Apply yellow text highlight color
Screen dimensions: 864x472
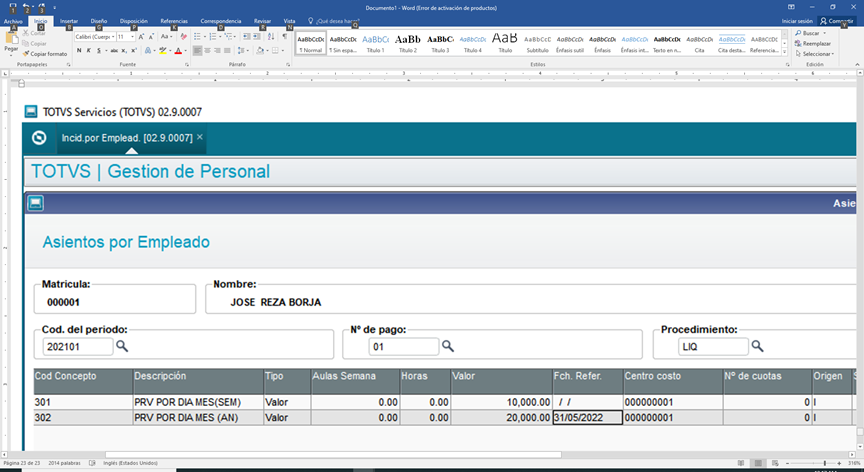pos(162,51)
